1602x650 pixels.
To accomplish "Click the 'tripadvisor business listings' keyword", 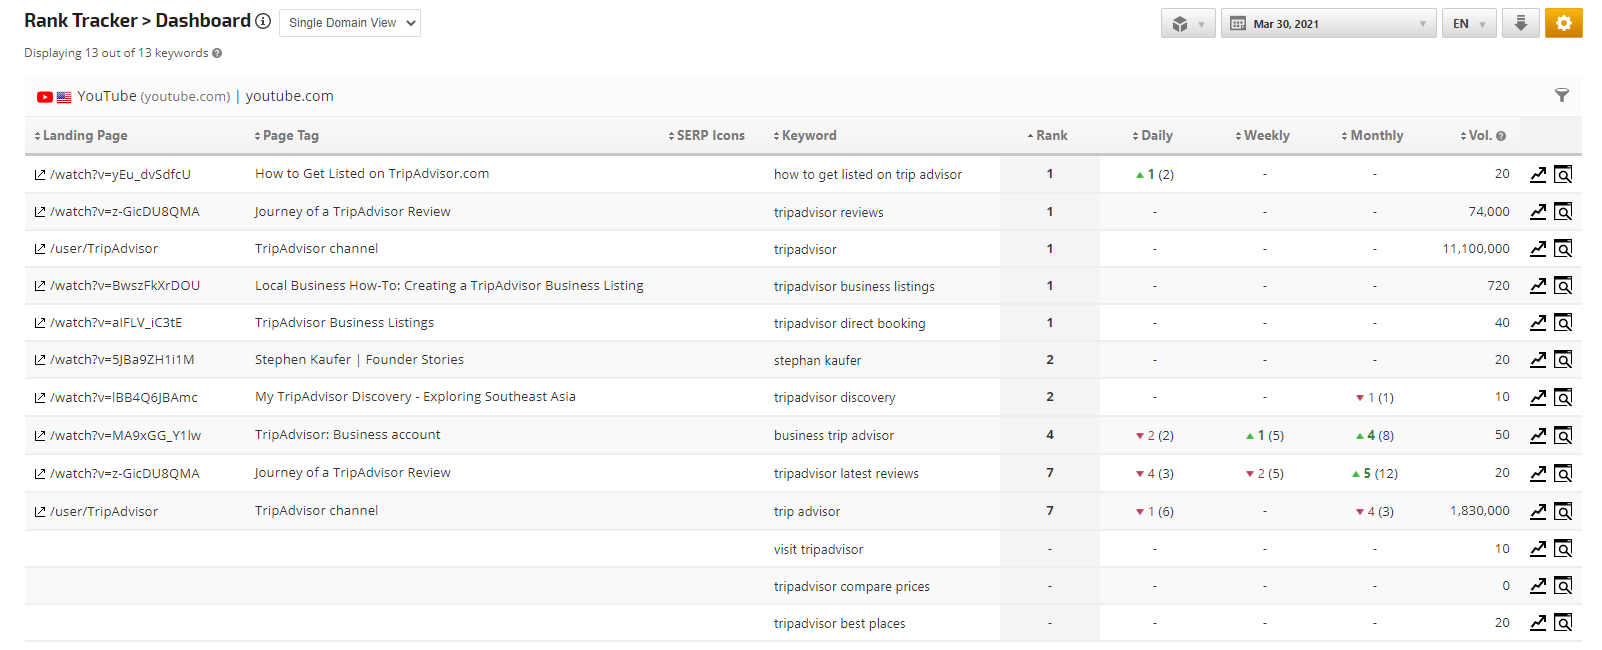I will pyautogui.click(x=854, y=286).
